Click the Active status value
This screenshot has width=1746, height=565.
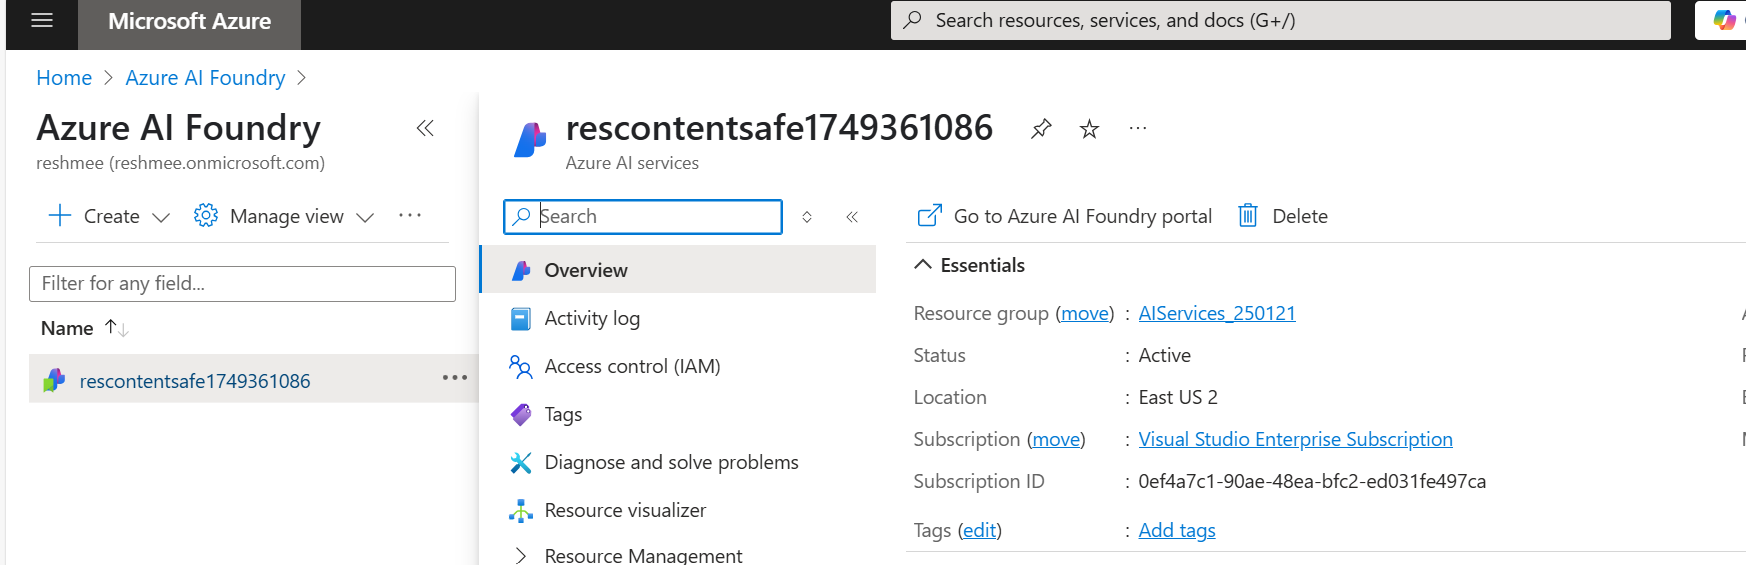[1165, 355]
